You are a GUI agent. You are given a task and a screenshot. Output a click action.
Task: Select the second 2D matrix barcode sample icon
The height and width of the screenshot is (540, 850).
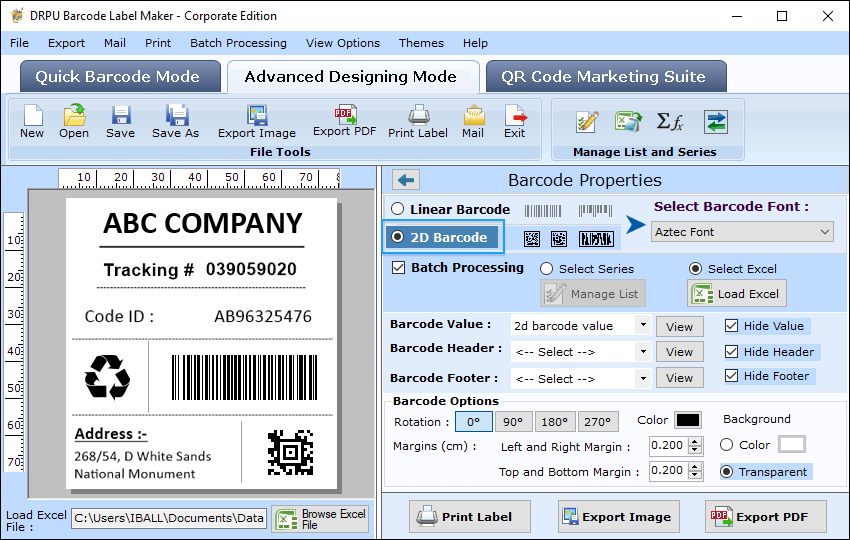(x=559, y=239)
